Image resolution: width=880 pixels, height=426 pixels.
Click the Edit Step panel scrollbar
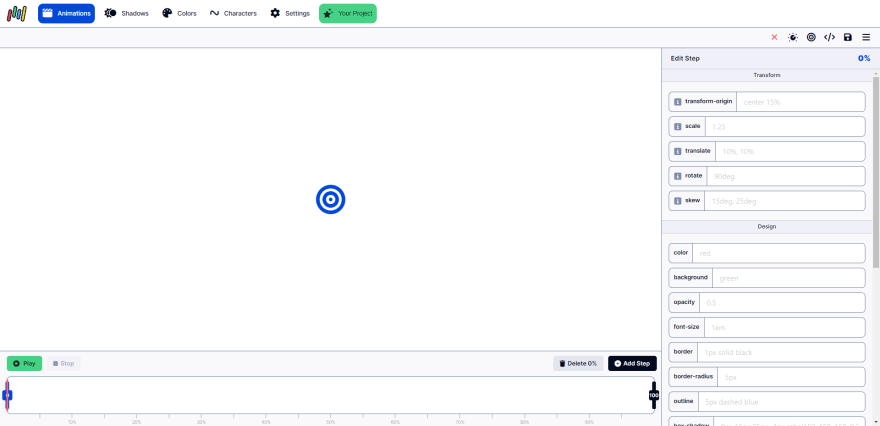pyautogui.click(x=876, y=172)
